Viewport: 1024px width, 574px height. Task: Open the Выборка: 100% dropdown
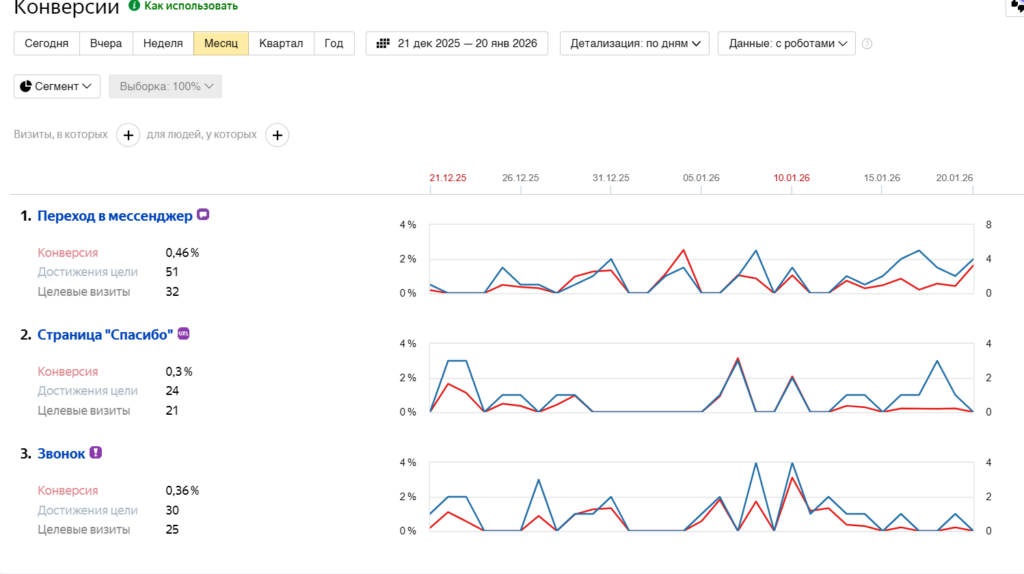coord(165,86)
